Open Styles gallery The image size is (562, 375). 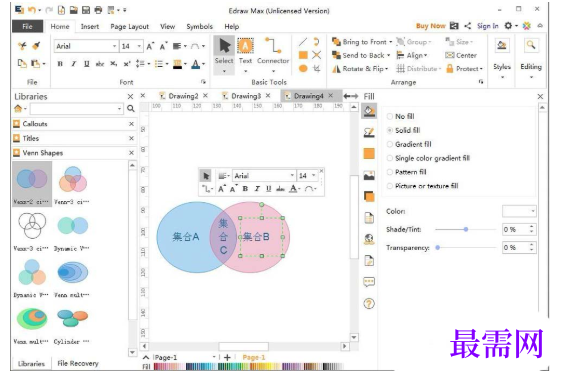coord(502,59)
